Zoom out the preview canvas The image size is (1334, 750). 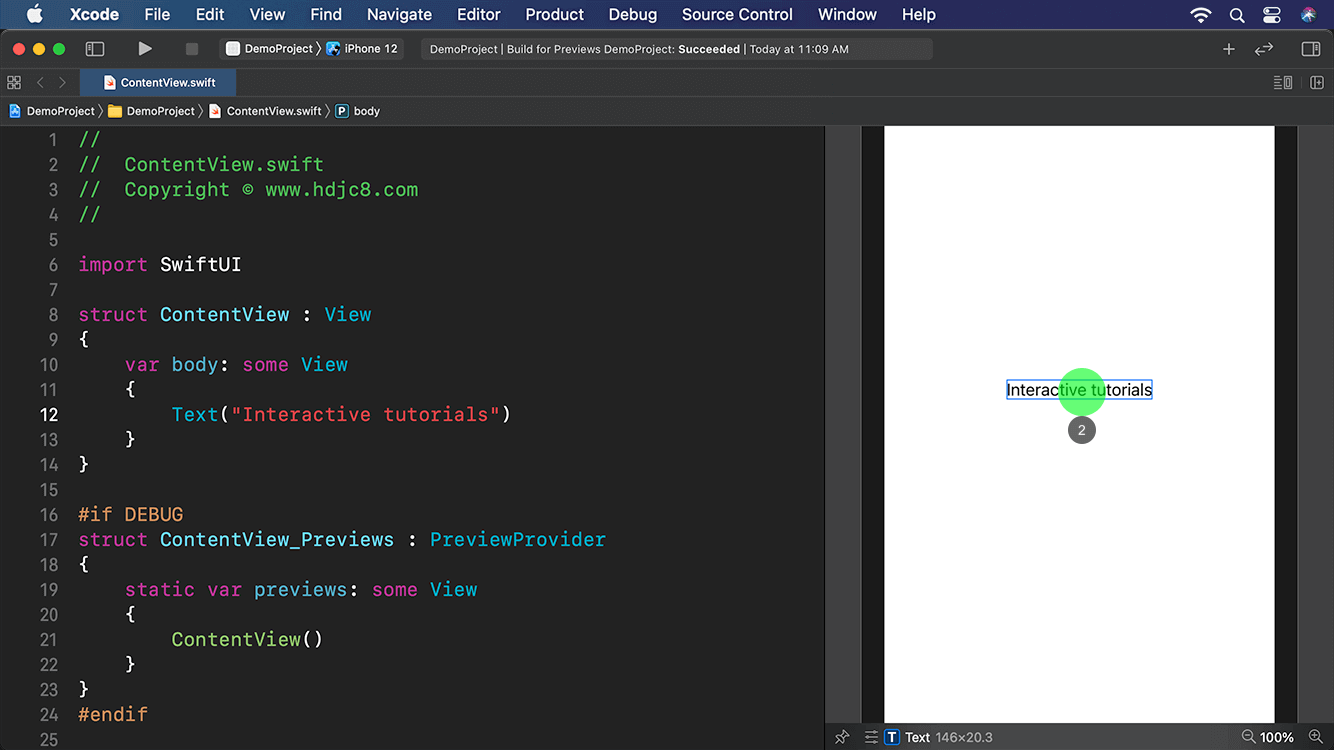(x=1248, y=737)
